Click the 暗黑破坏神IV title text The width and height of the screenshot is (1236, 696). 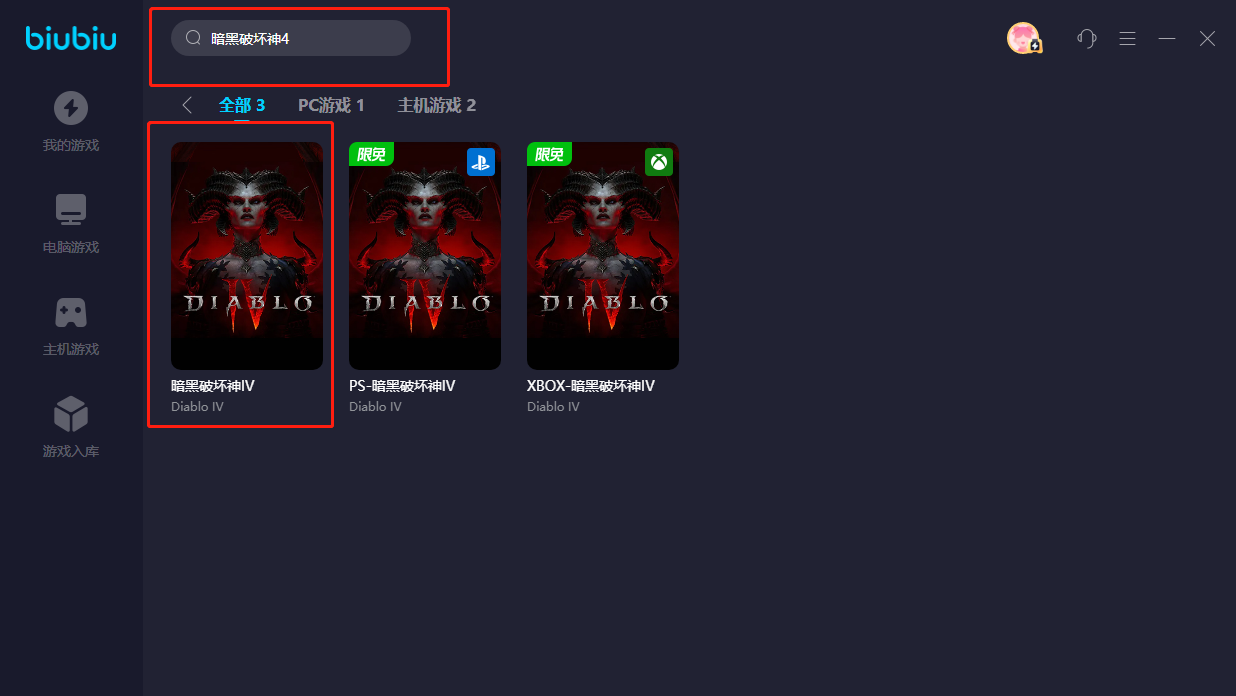pyautogui.click(x=213, y=386)
